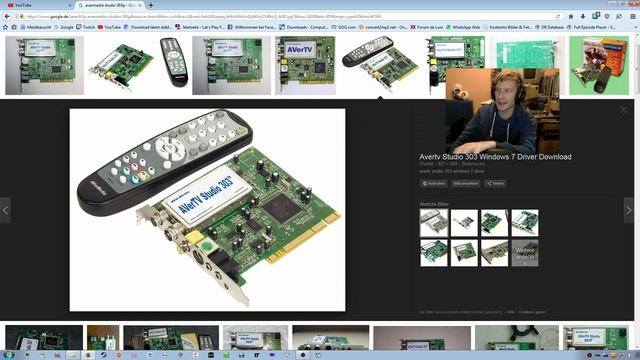
Task: Close the avermedia studio search tab
Action: [140, 5]
